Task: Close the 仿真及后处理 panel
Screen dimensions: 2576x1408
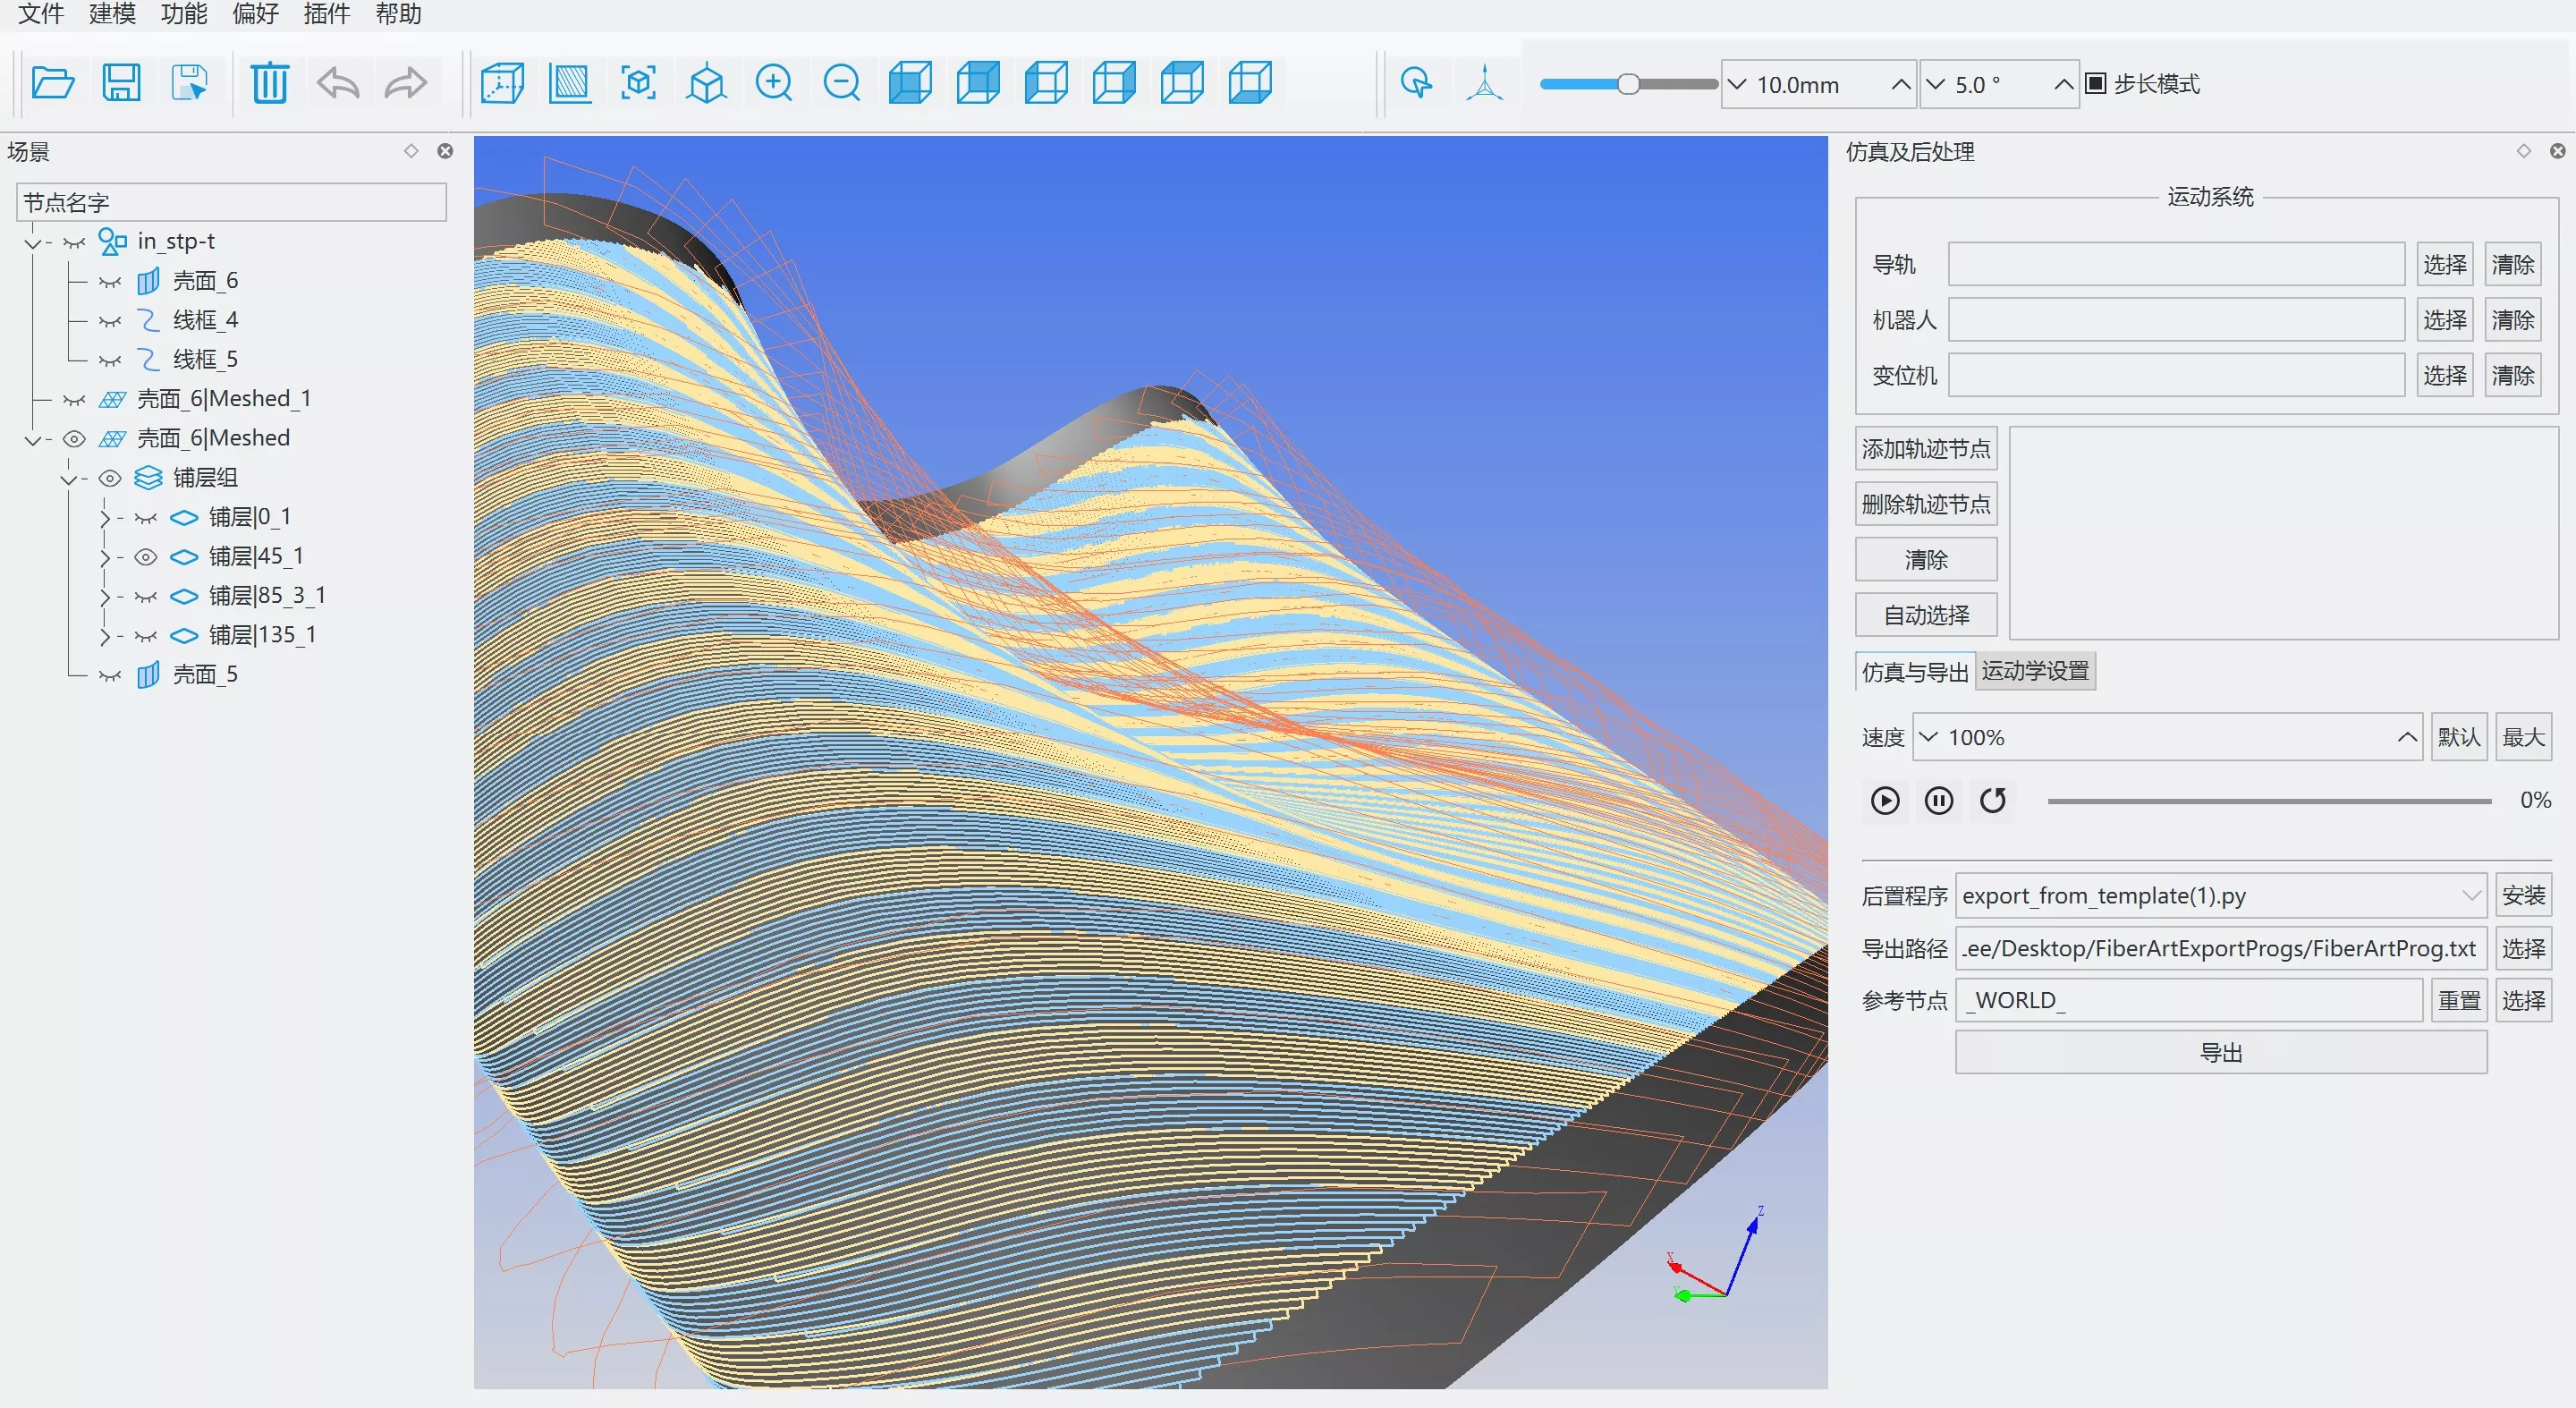Action: click(2557, 151)
